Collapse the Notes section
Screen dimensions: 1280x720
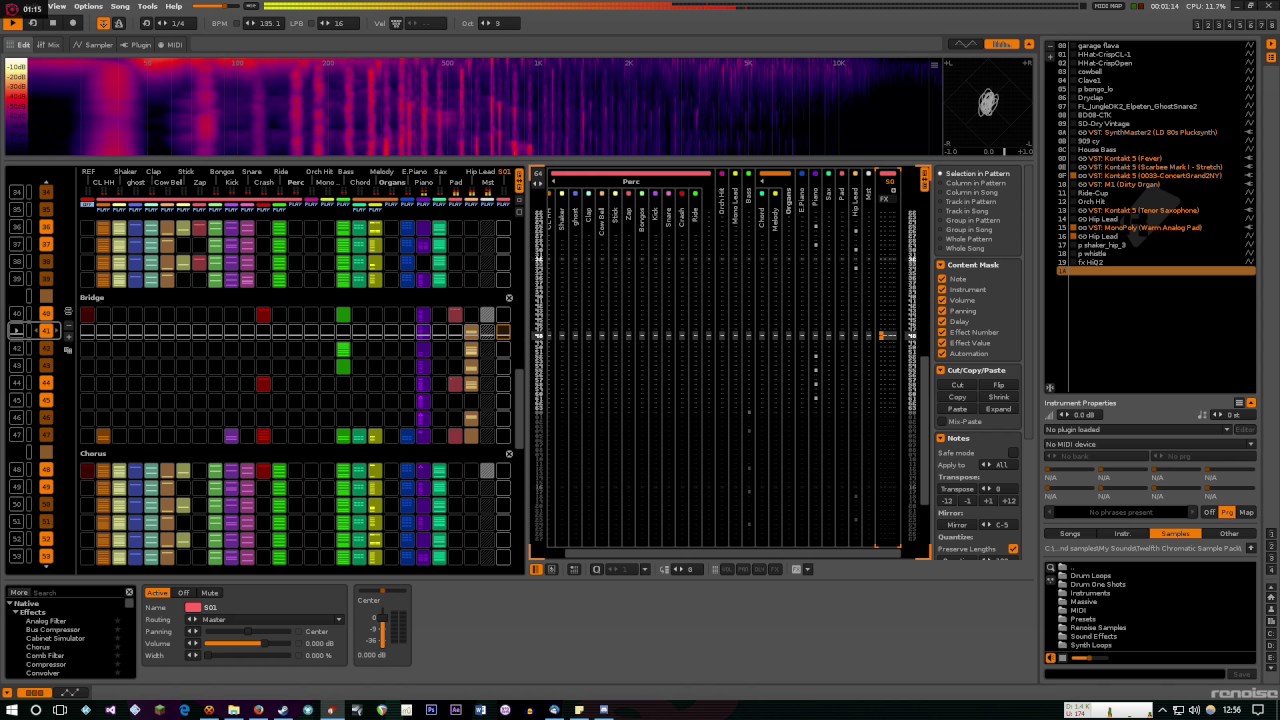click(941, 438)
